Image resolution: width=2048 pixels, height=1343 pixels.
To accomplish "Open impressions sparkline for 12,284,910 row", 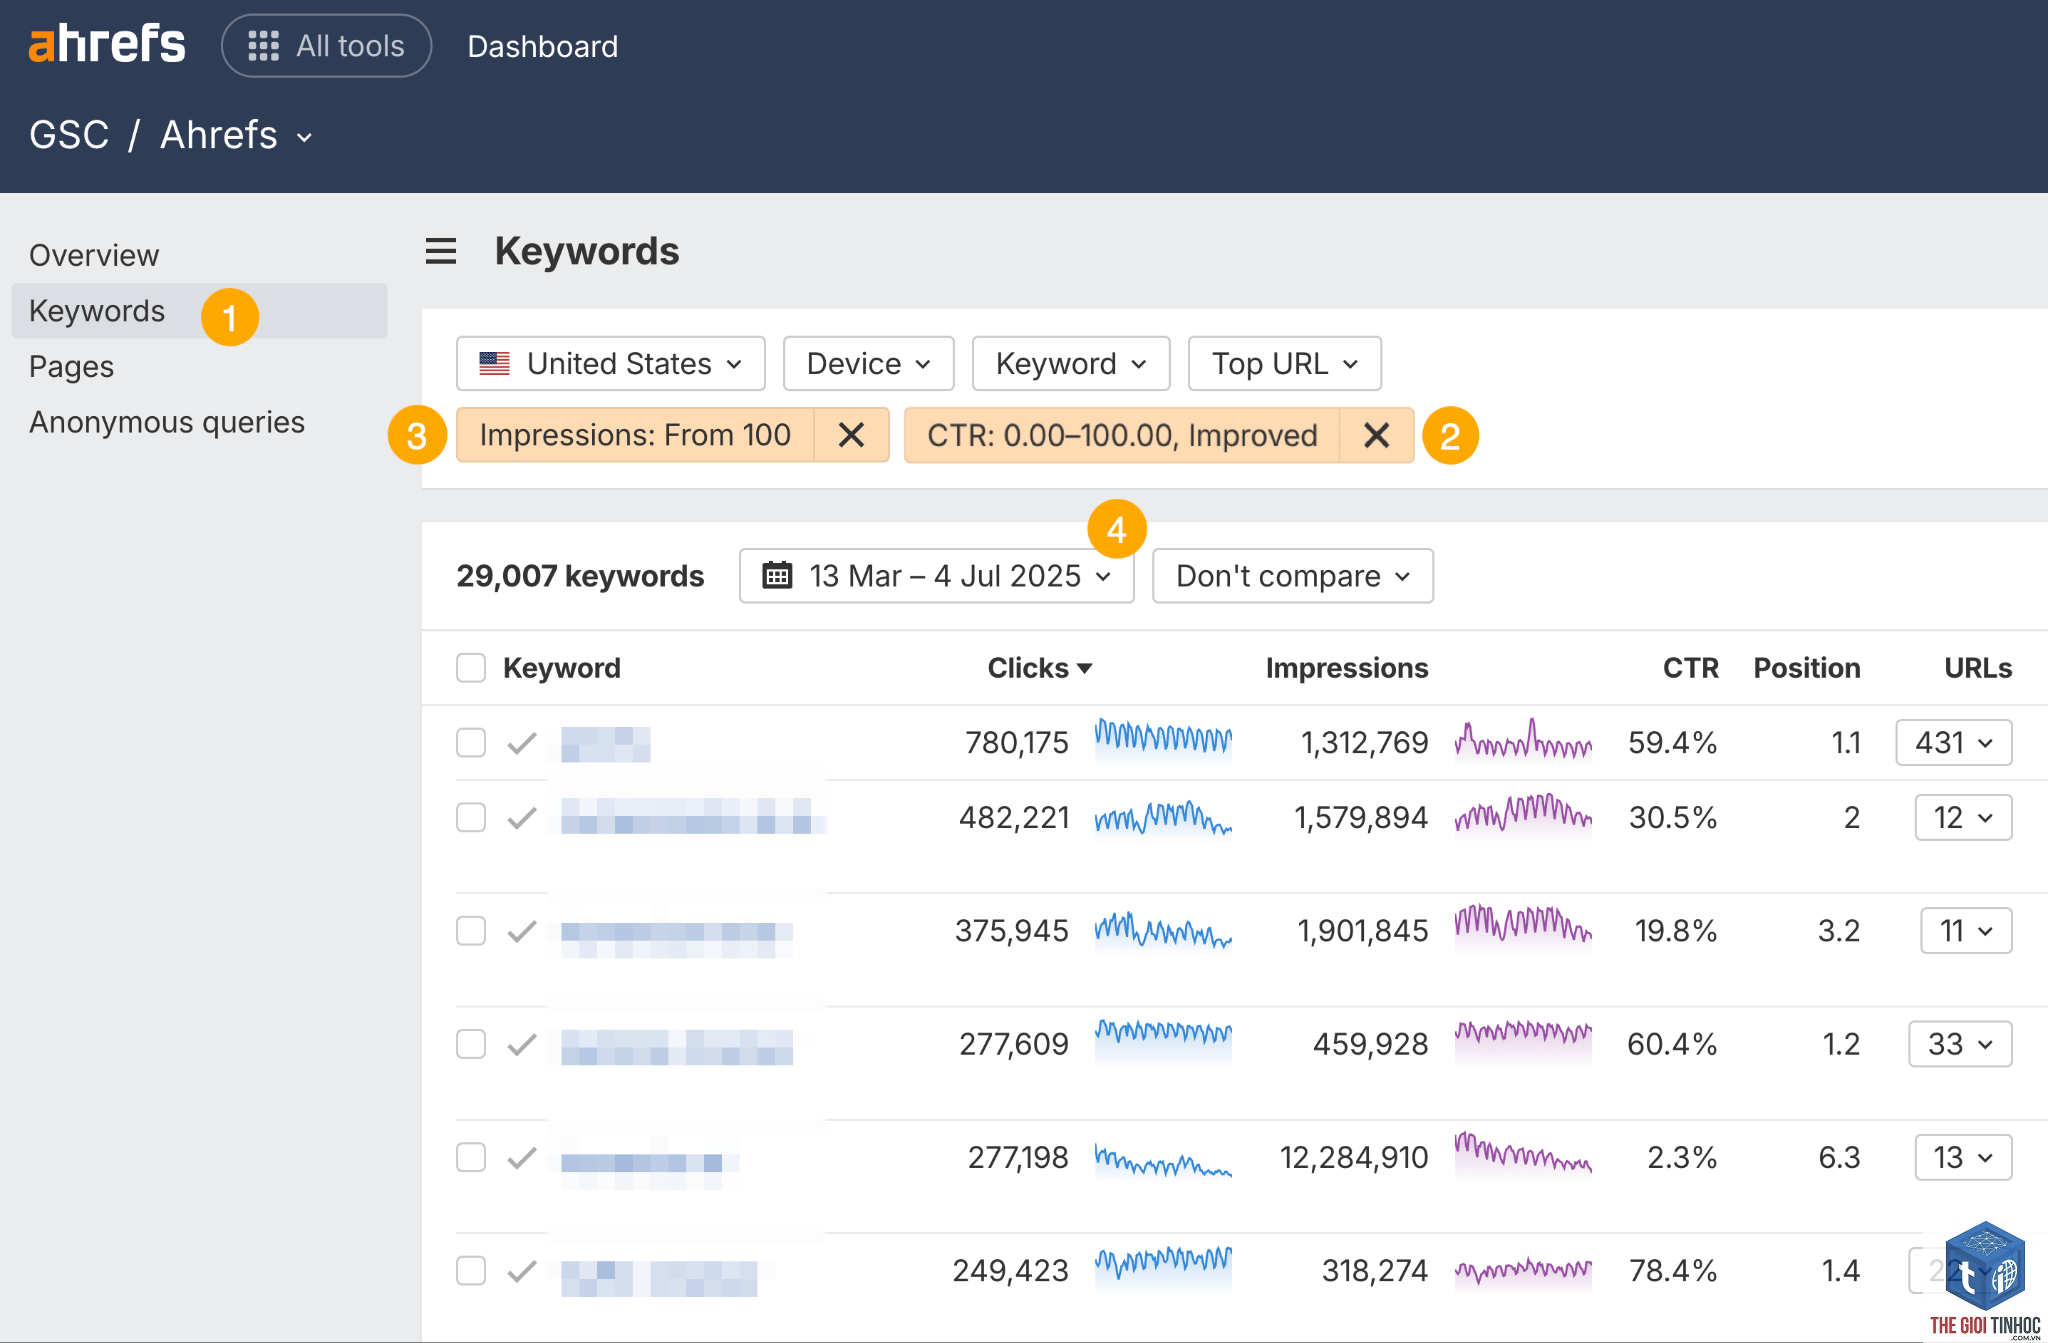I will click(x=1523, y=1155).
